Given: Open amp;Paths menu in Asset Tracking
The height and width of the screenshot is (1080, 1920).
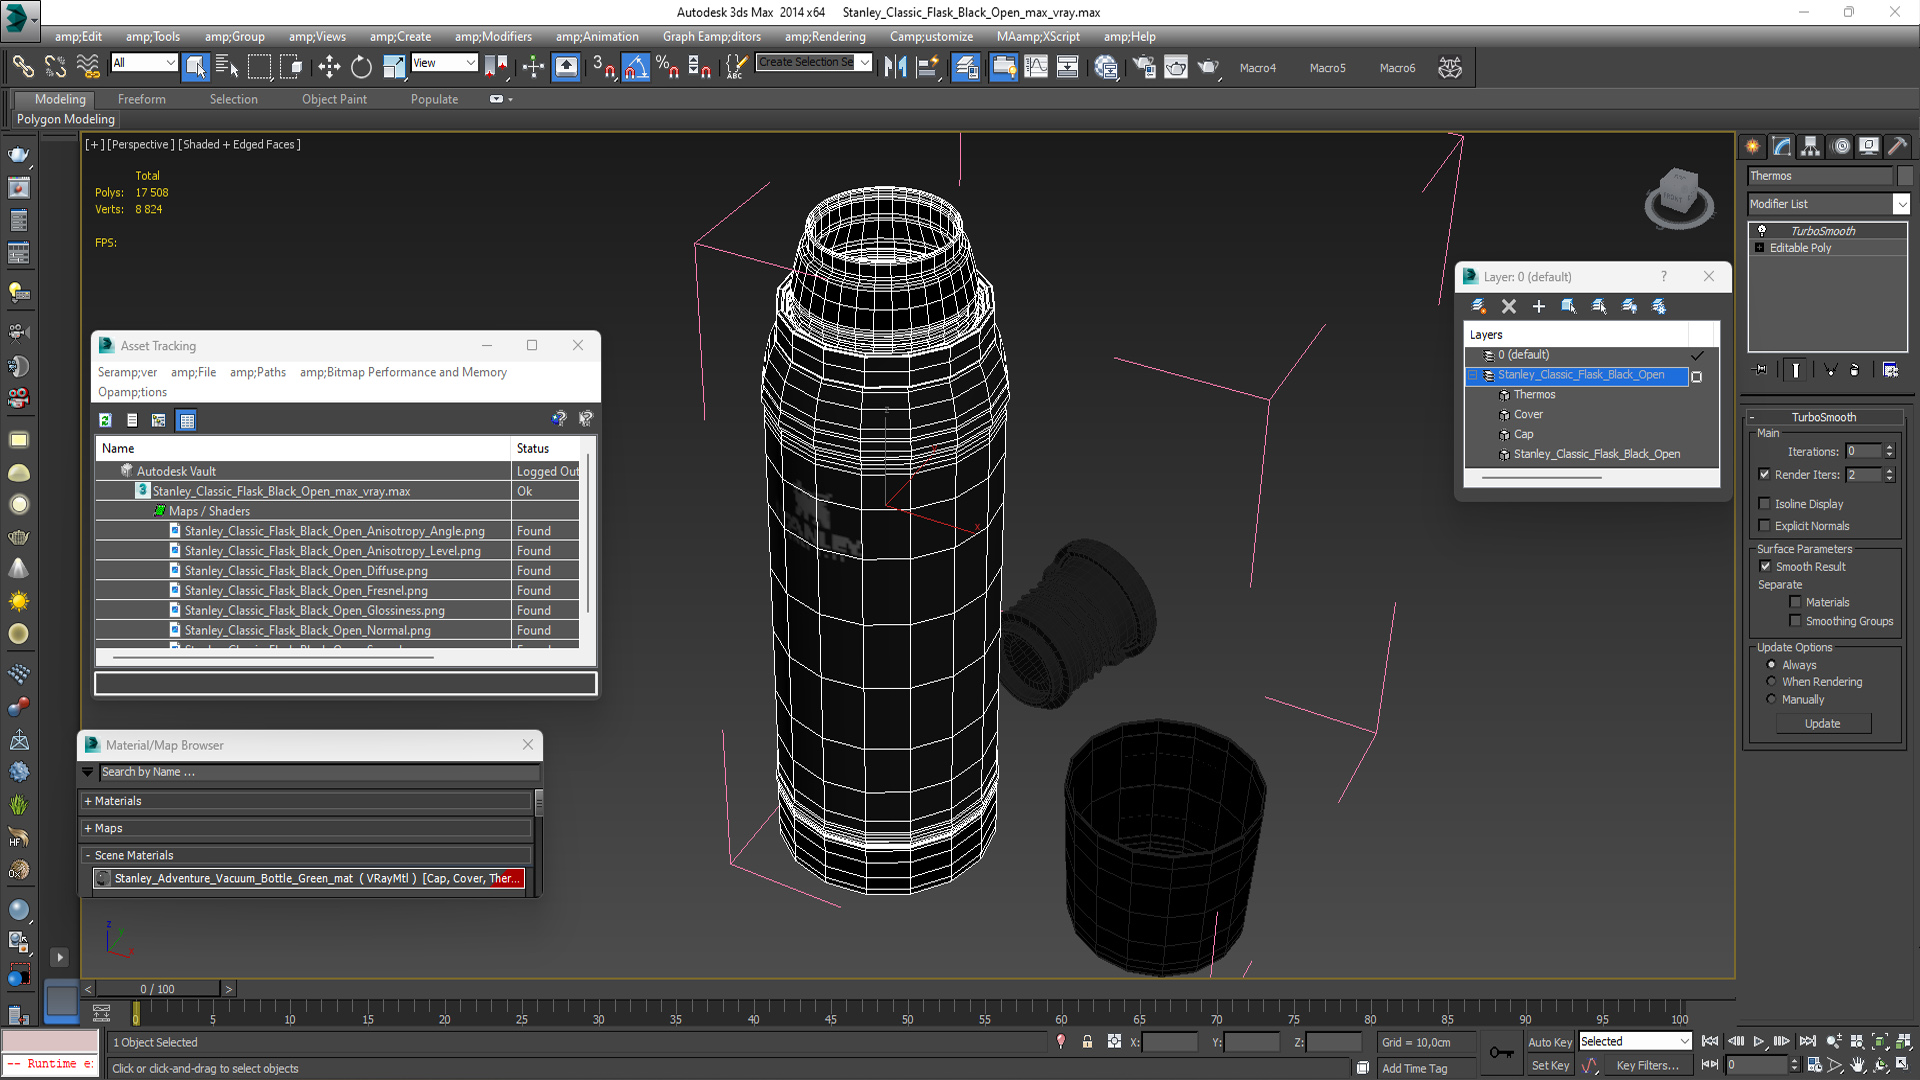Looking at the screenshot, I should coord(258,372).
